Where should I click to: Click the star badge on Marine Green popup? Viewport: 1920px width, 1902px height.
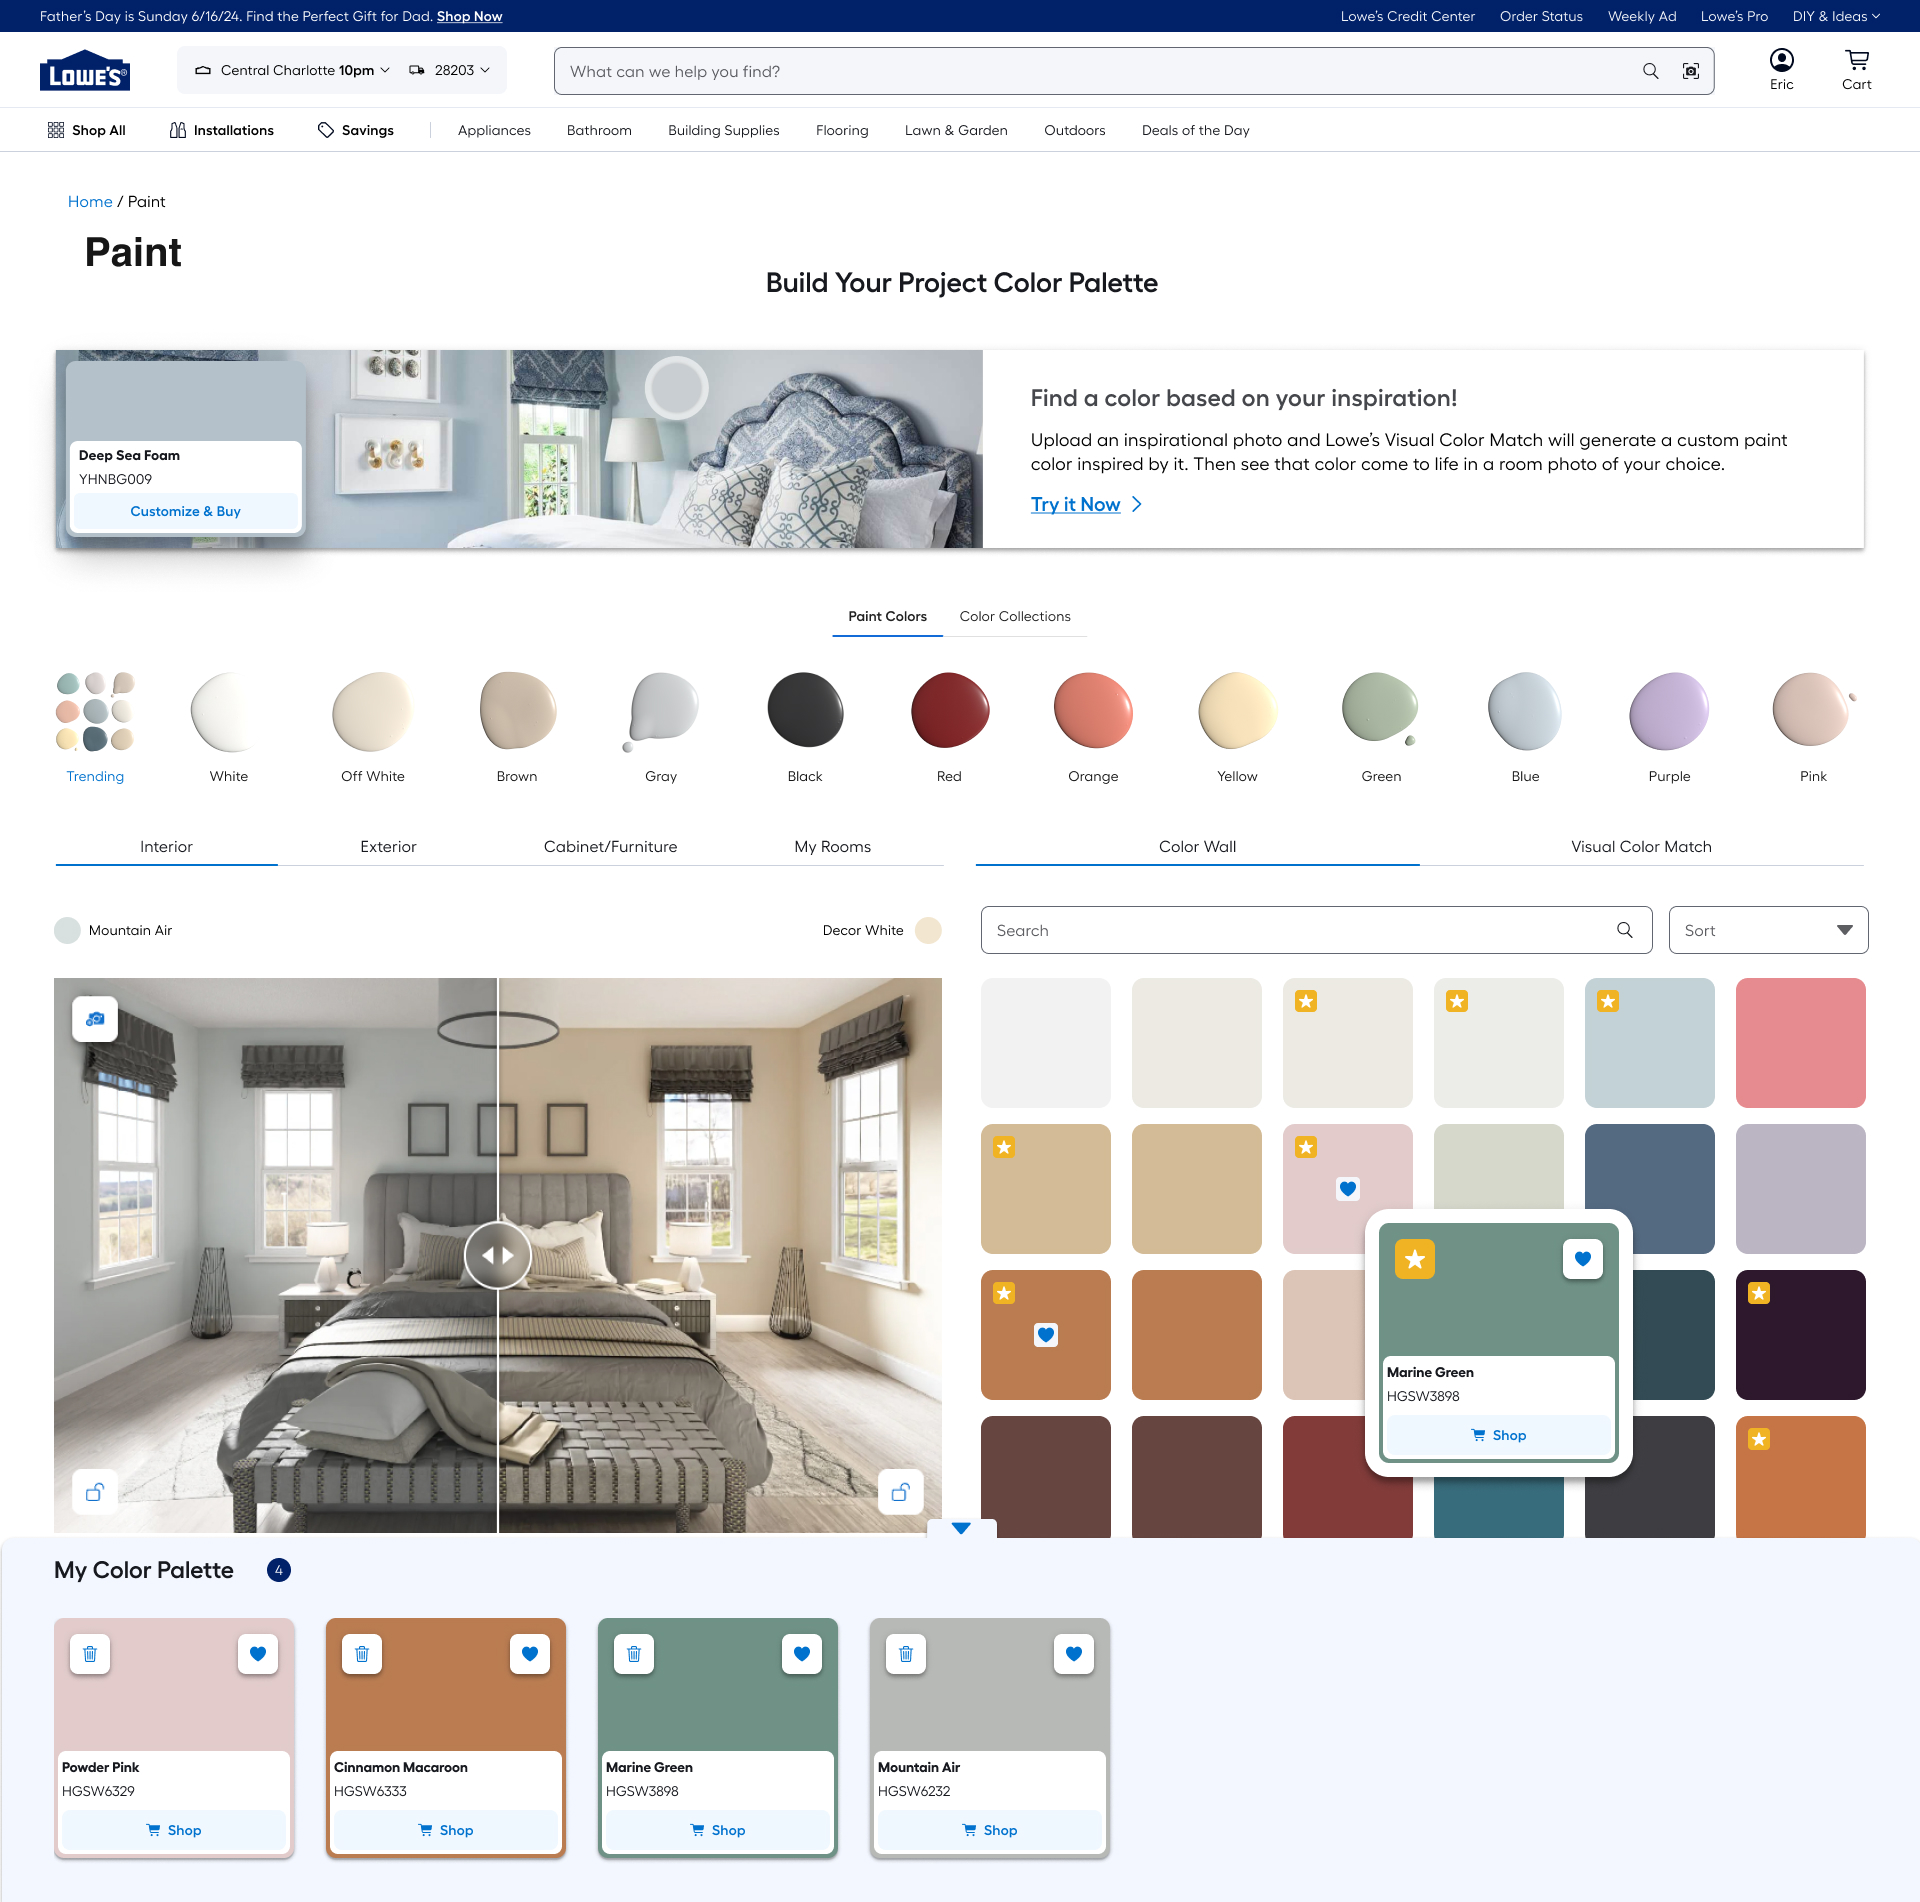click(x=1415, y=1259)
